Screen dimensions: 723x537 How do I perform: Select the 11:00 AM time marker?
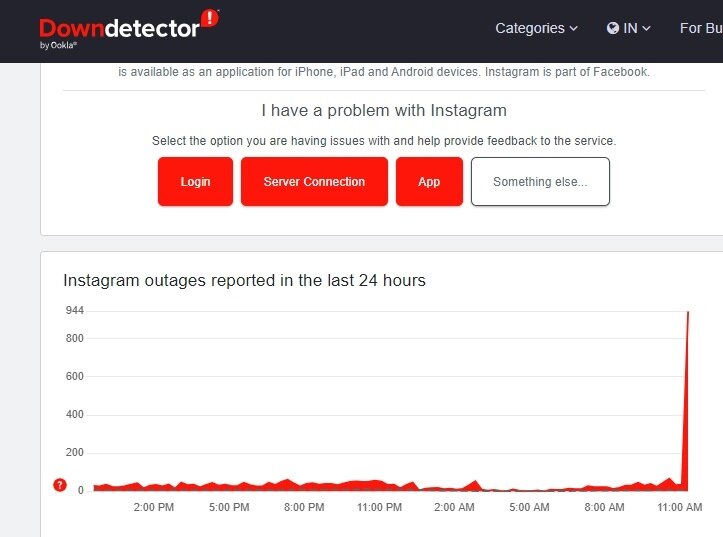[680, 508]
